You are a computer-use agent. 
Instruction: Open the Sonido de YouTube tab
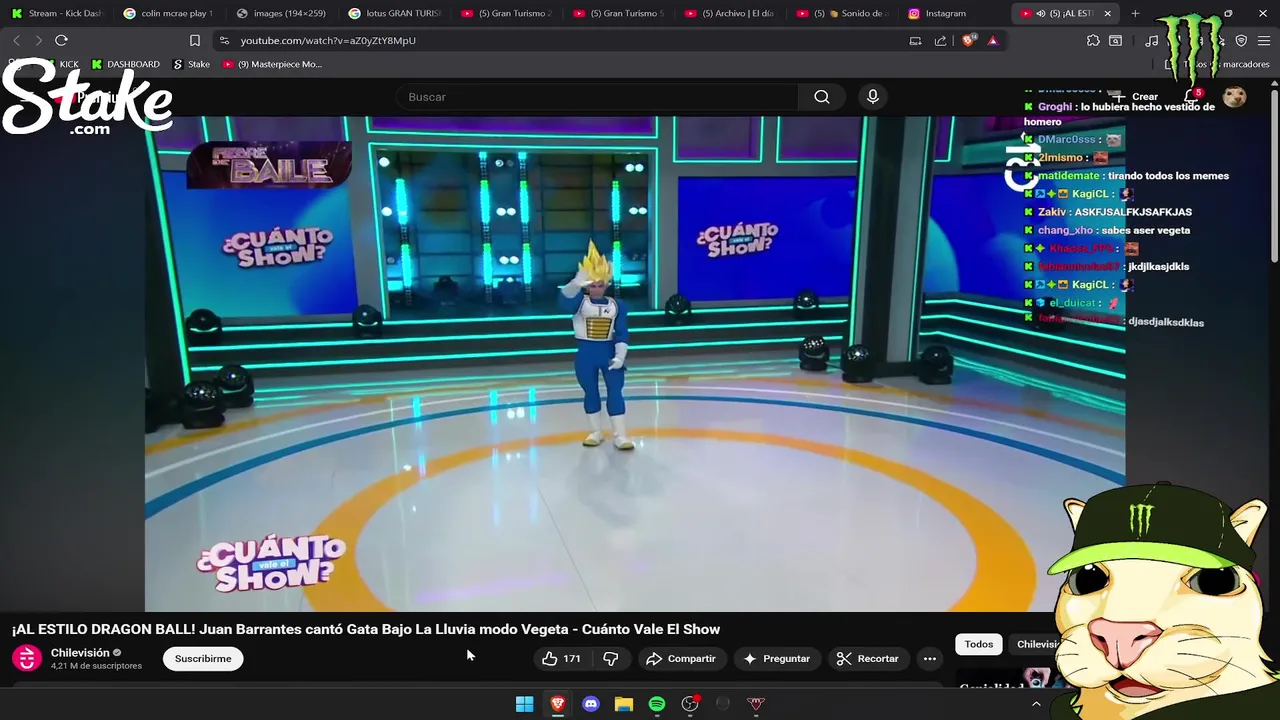[x=842, y=13]
